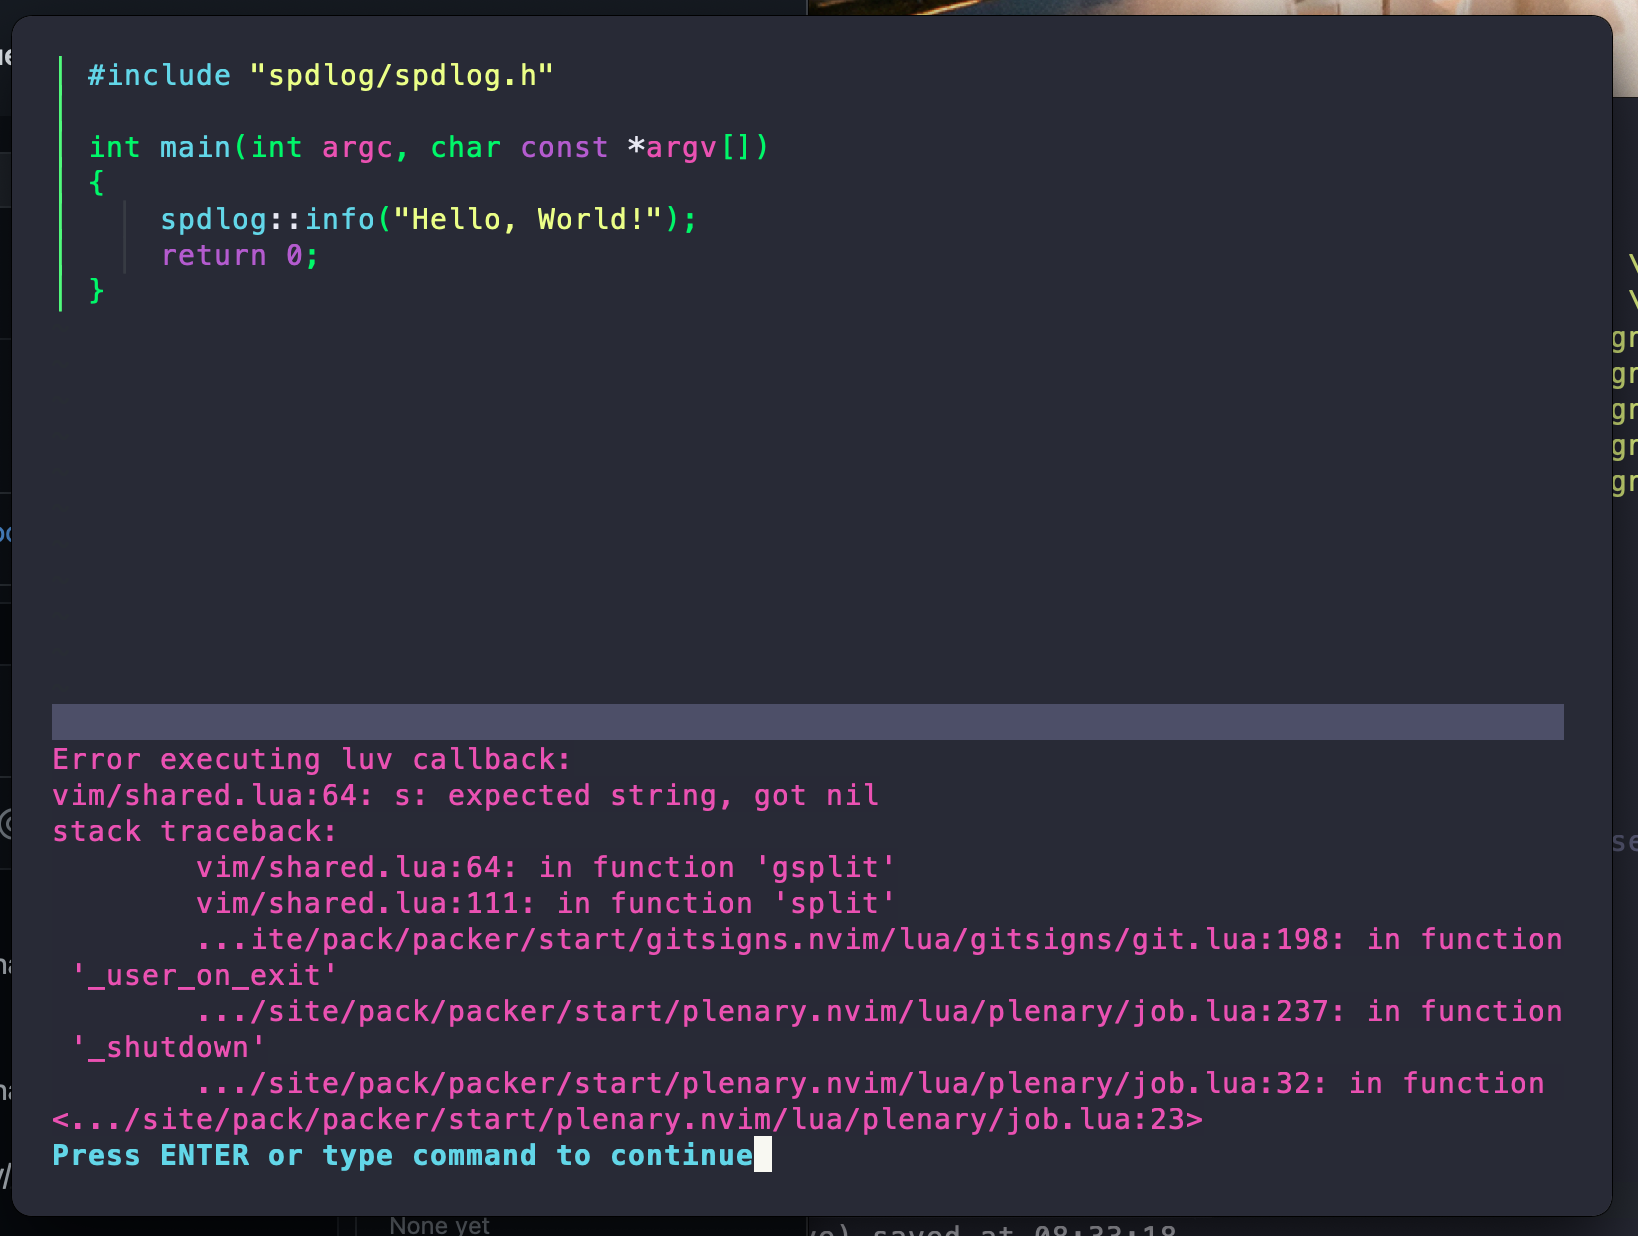Click the opening brace of main
Screen dimensions: 1638x1236
[x=97, y=183]
